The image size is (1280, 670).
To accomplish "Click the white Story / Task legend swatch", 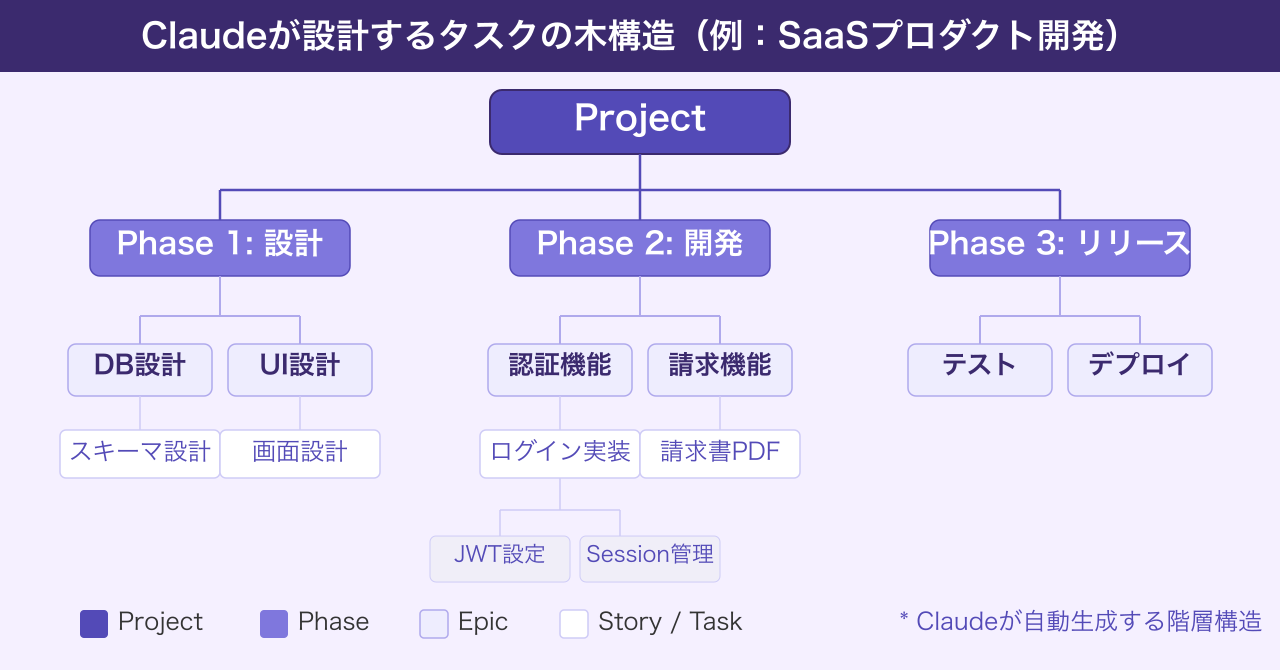I will click(574, 623).
